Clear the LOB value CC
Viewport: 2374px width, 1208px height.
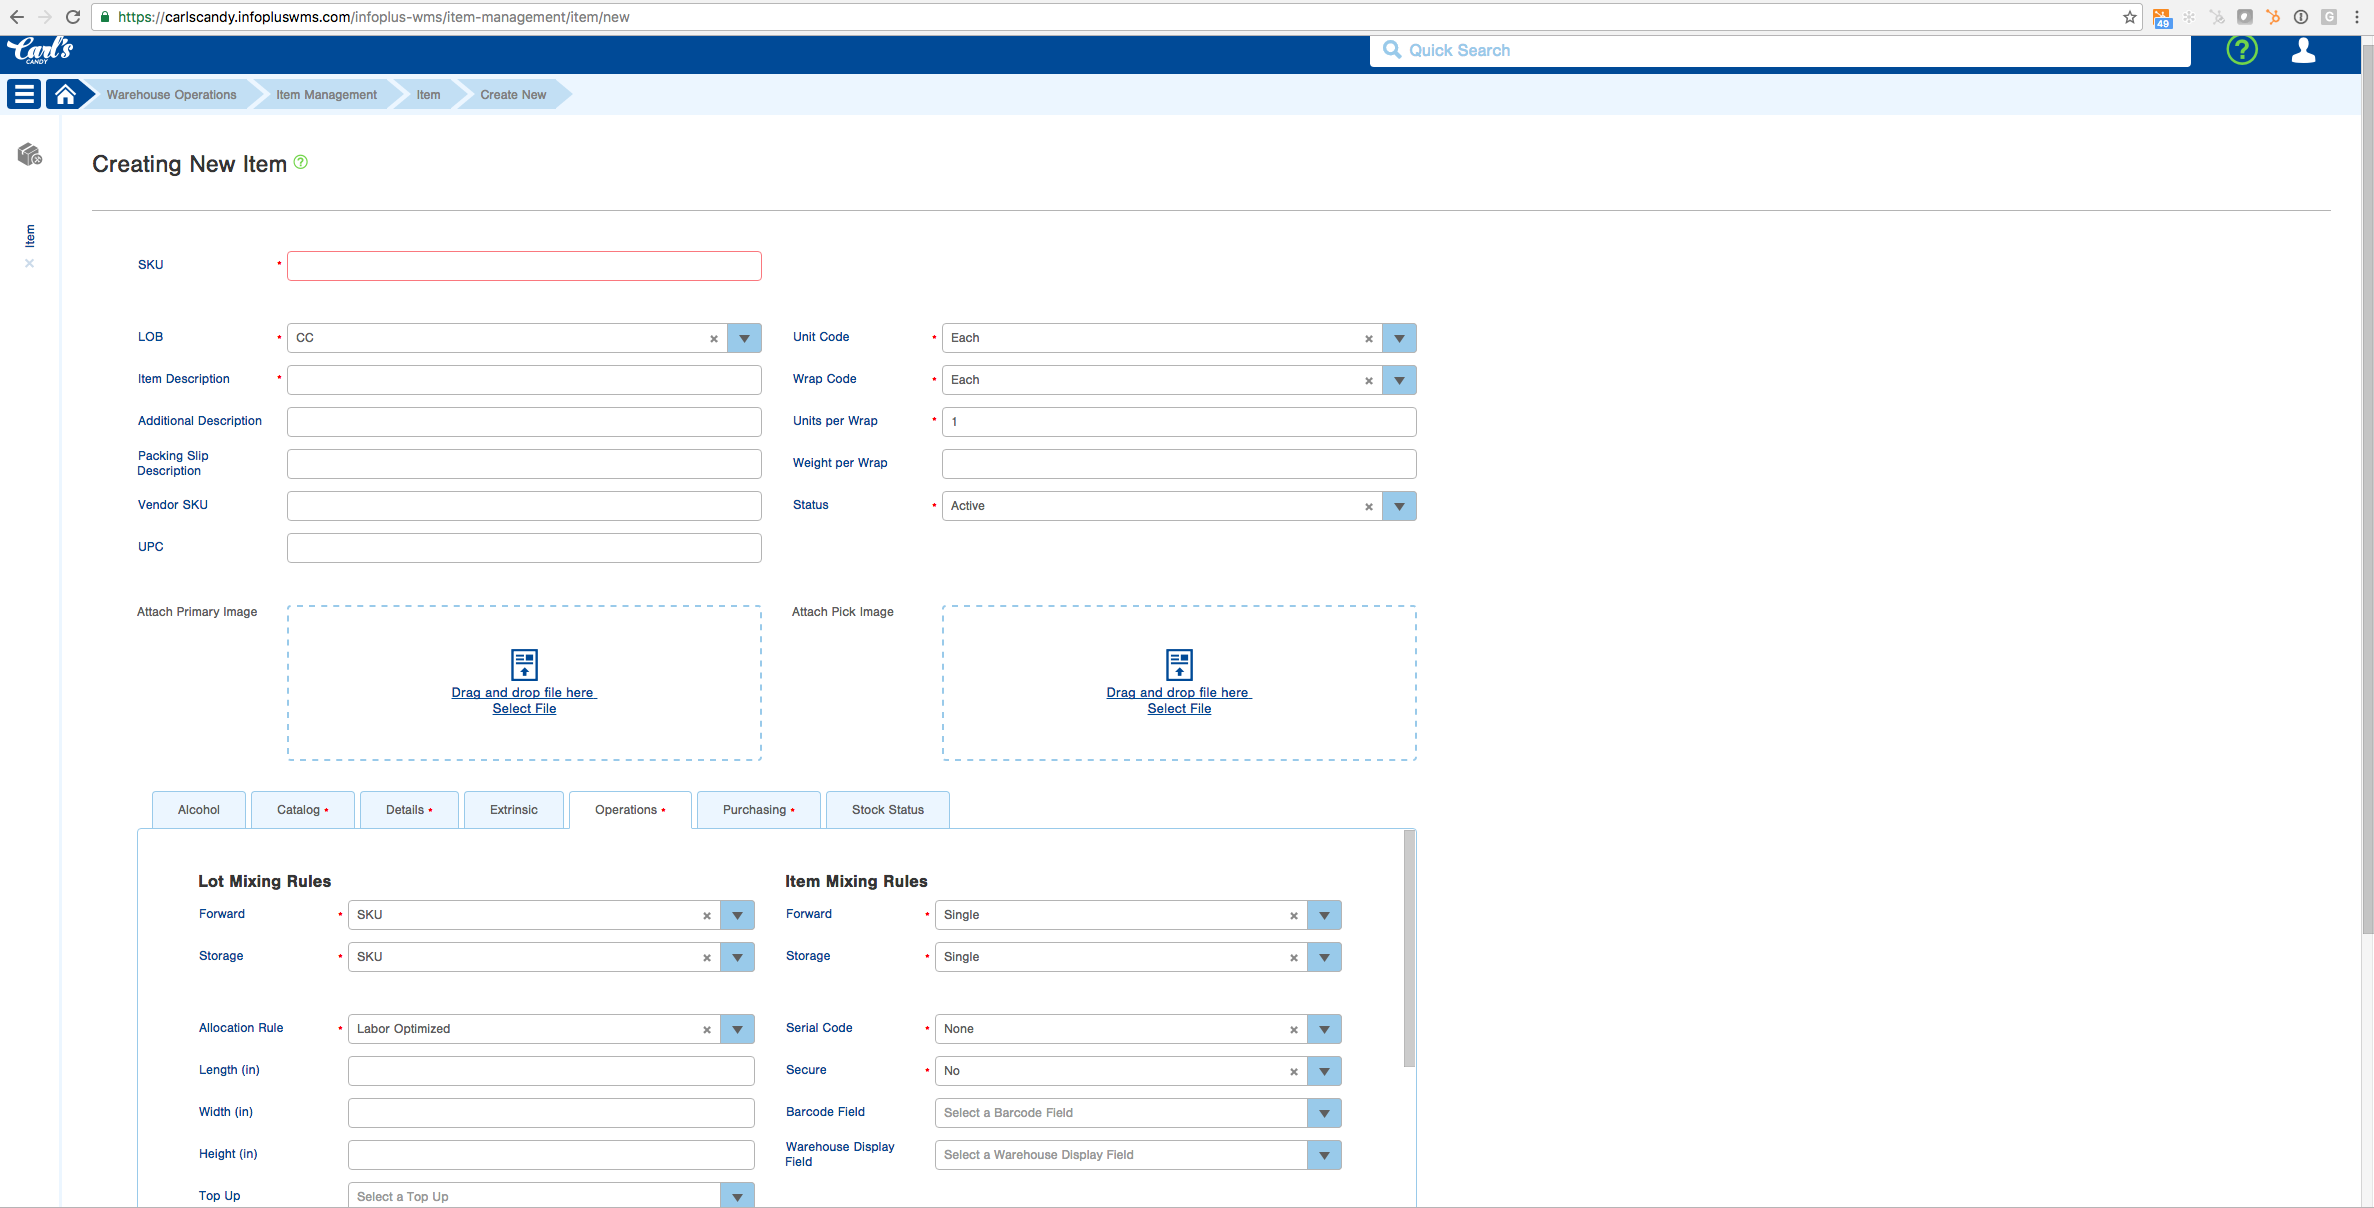[x=714, y=339]
